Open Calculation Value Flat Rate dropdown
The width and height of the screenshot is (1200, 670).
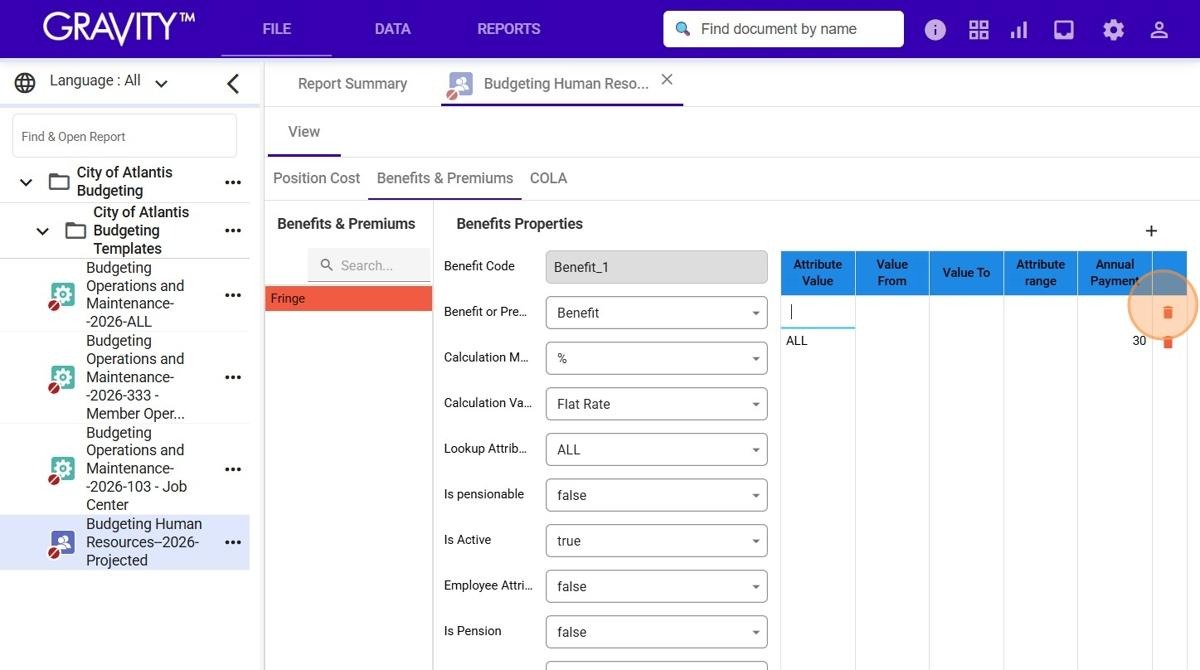pyautogui.click(x=656, y=404)
